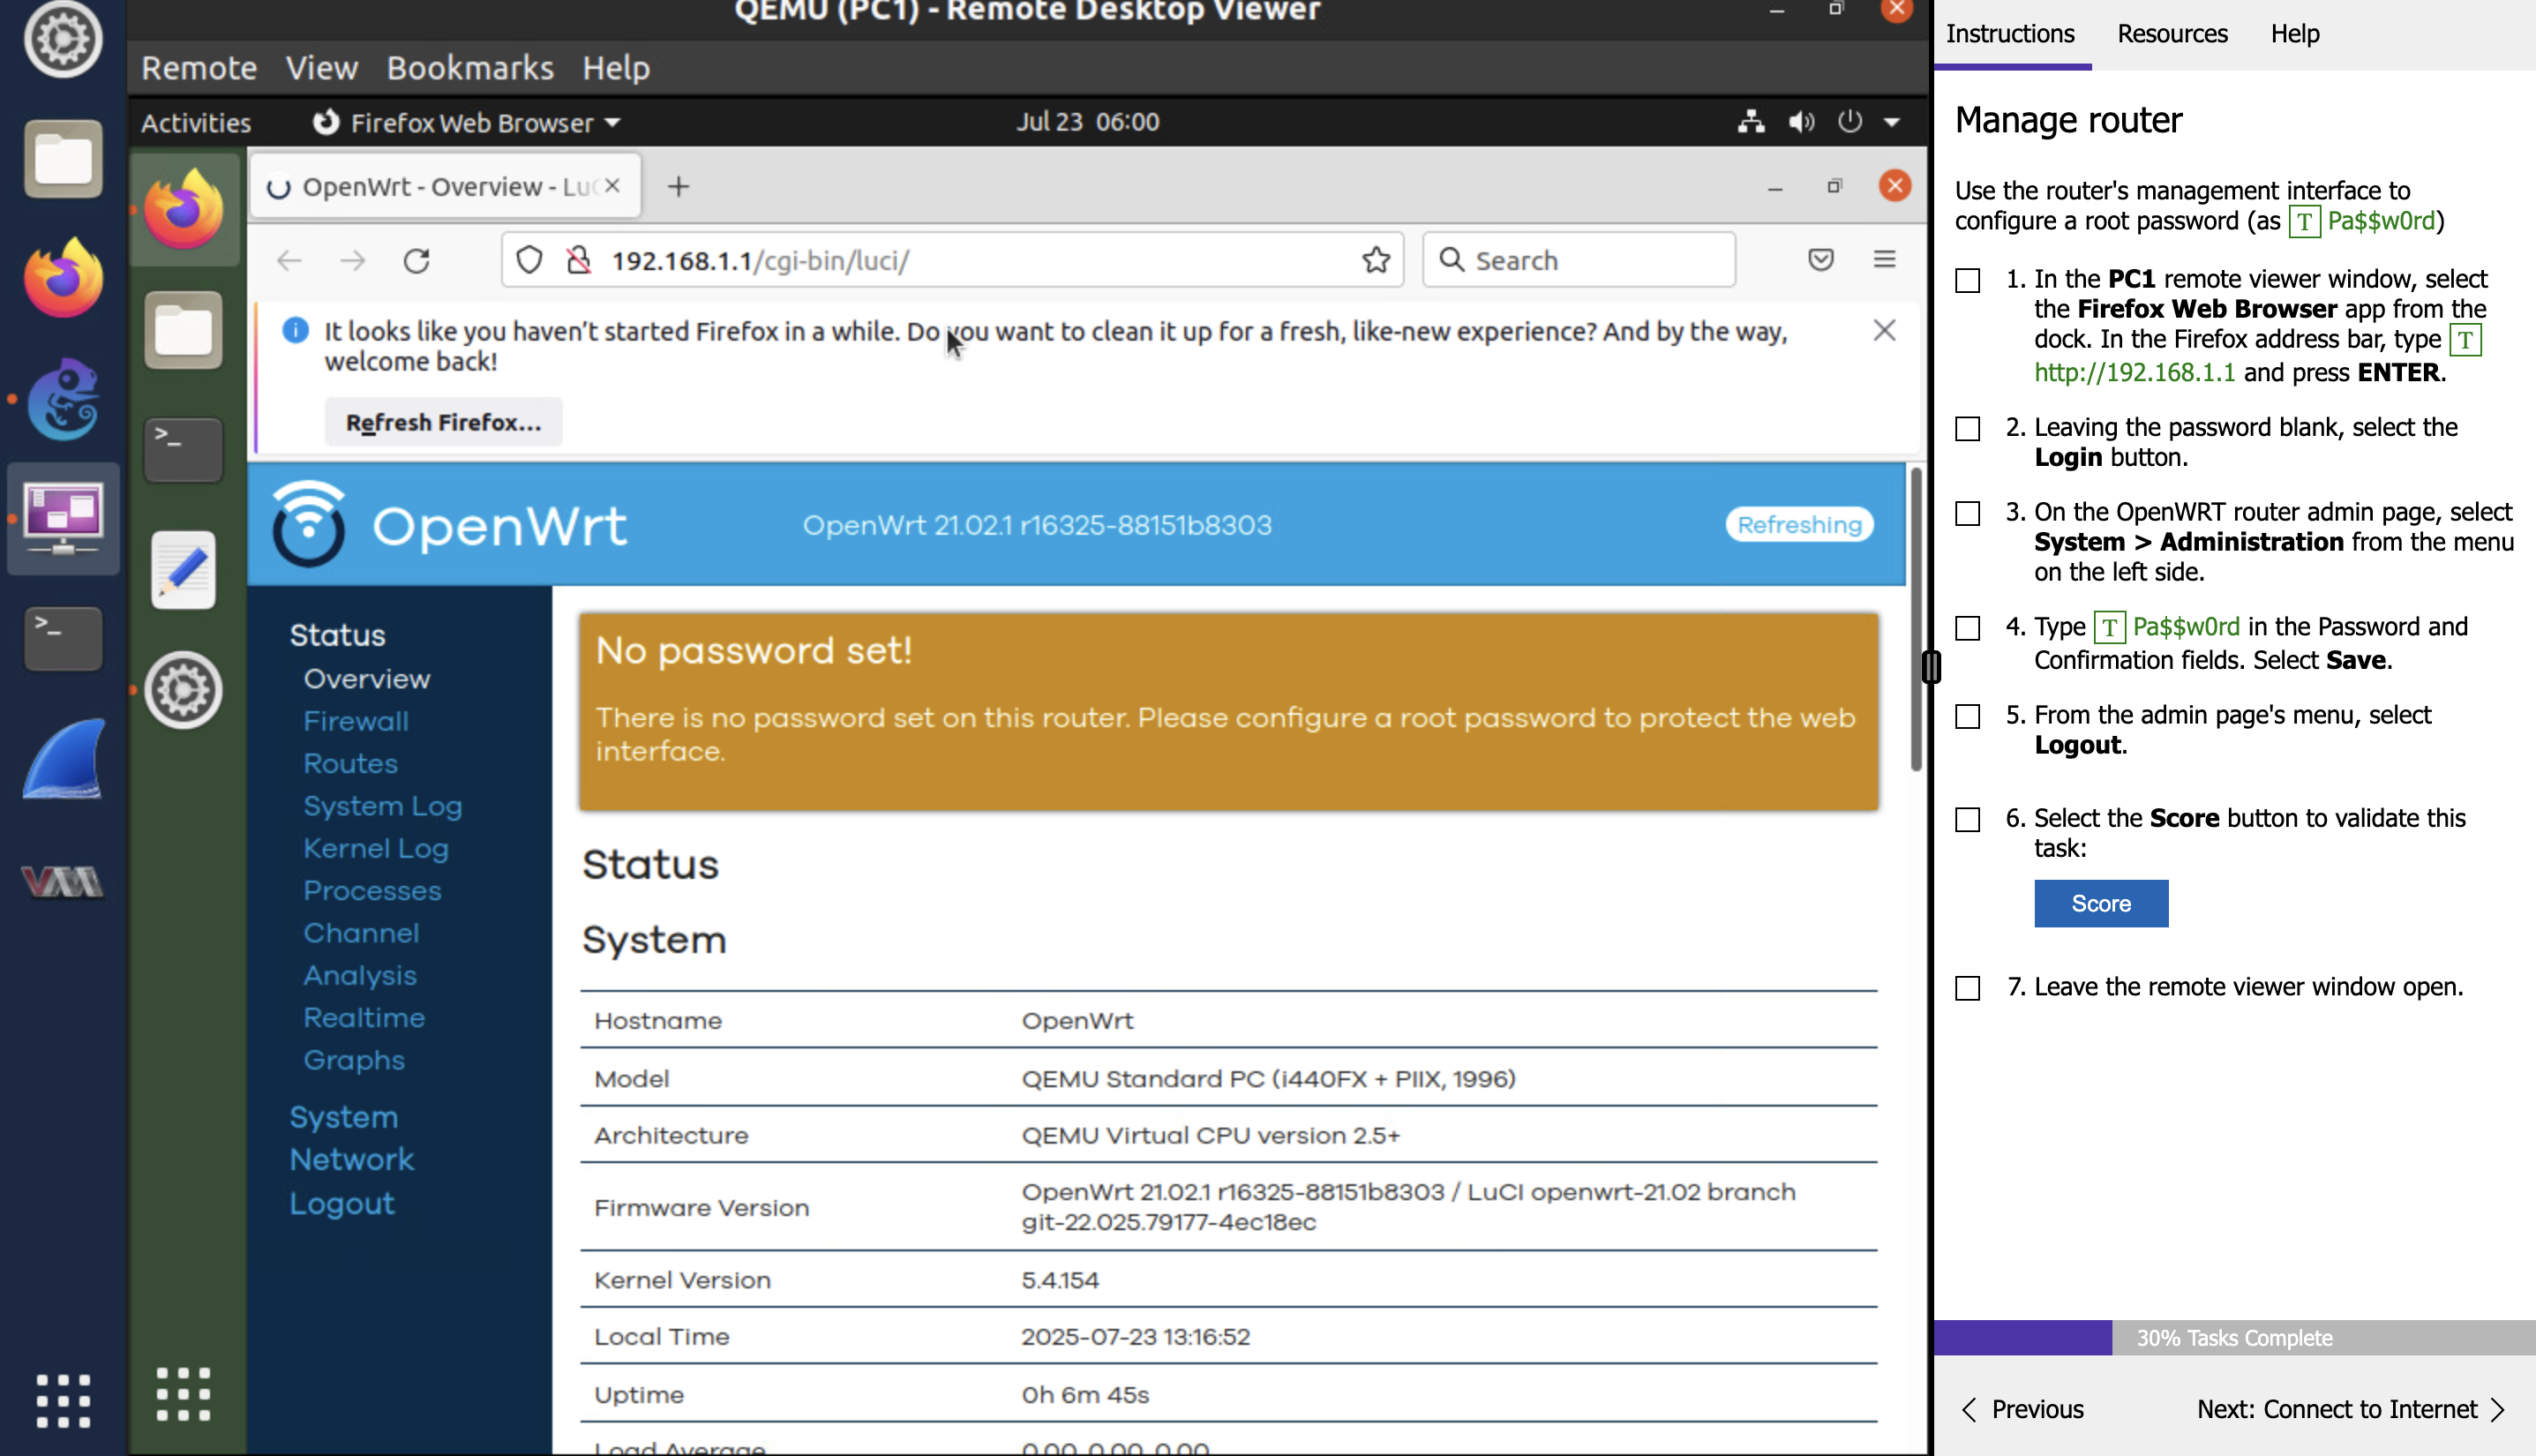Viewport: 2536px width, 1456px height.
Task: Select Remote Desktop Viewer icon in the outer dock
Action: [x=63, y=518]
